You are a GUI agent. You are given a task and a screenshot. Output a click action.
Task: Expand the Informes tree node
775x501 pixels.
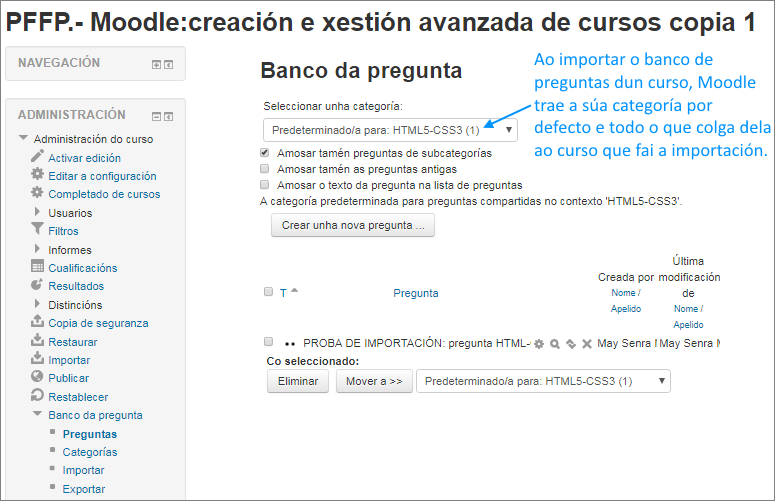coord(37,249)
